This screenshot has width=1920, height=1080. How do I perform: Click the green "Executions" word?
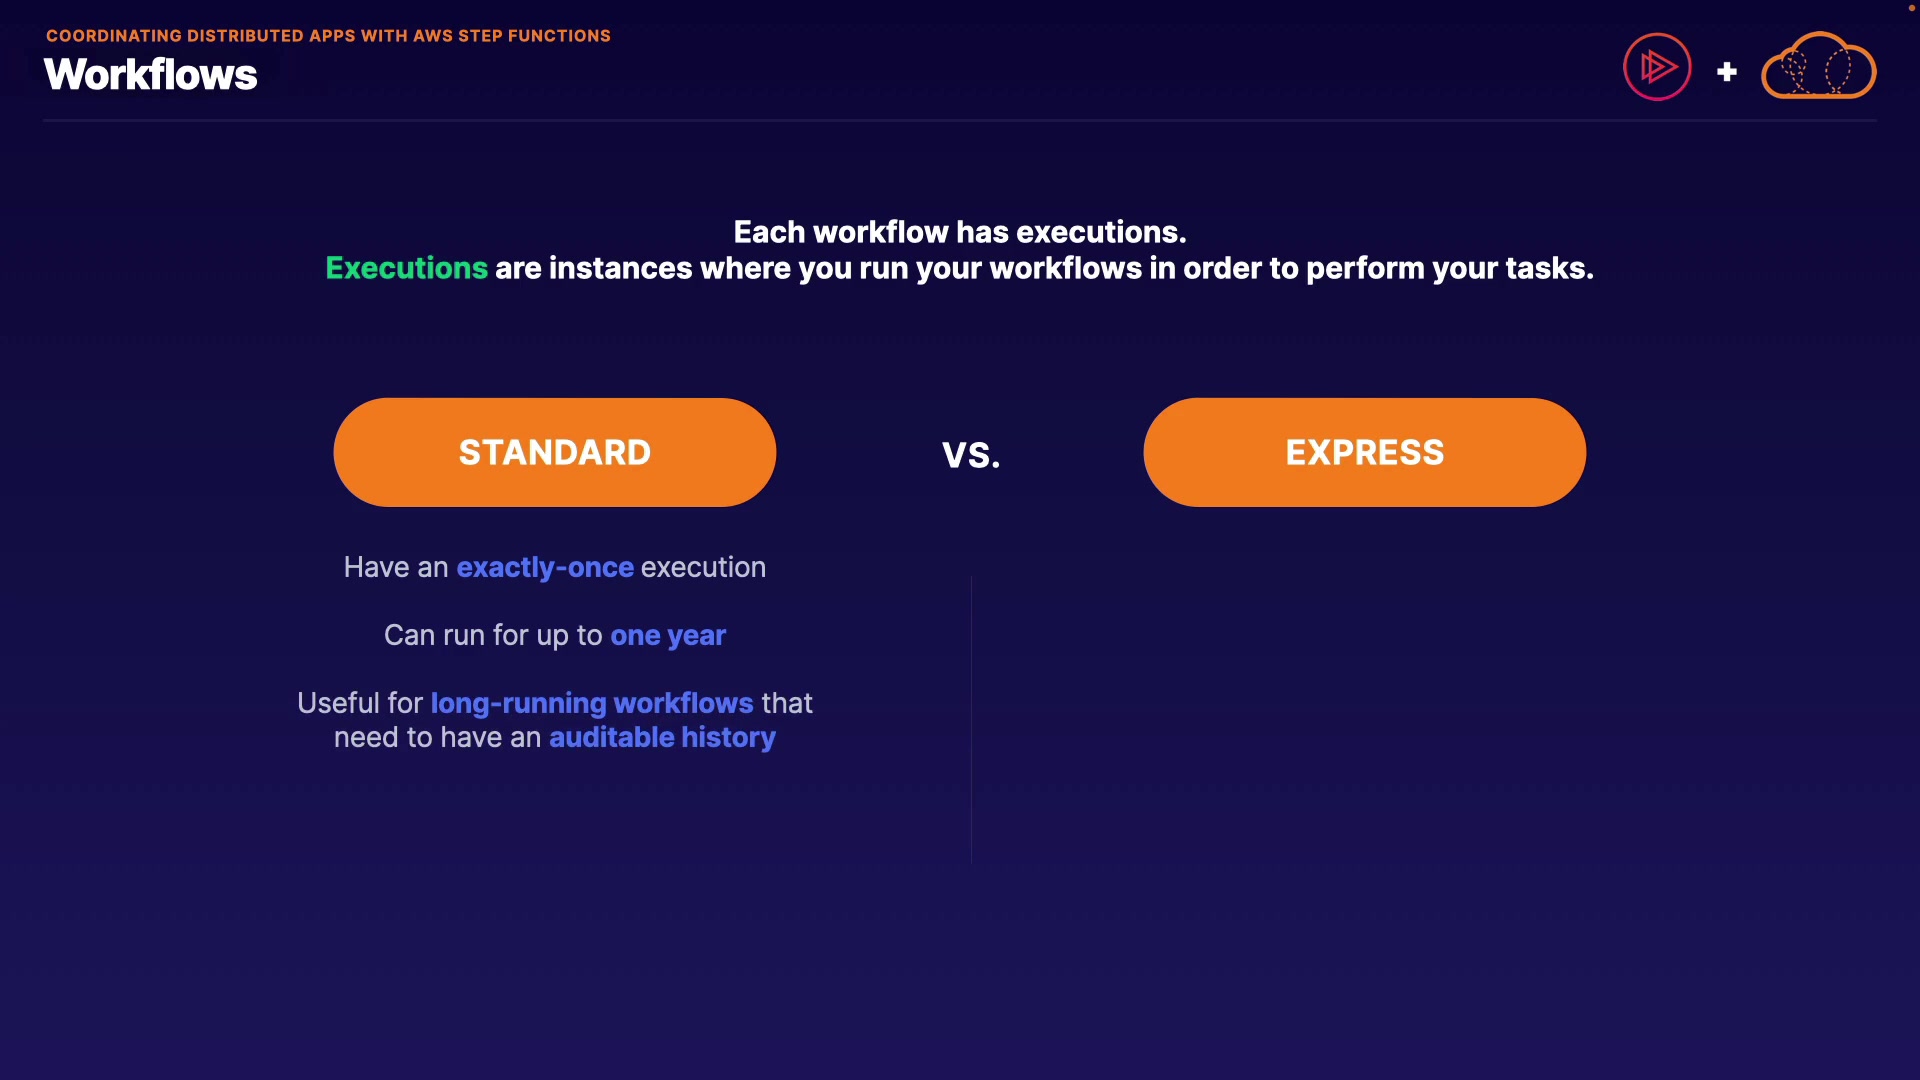(x=406, y=268)
